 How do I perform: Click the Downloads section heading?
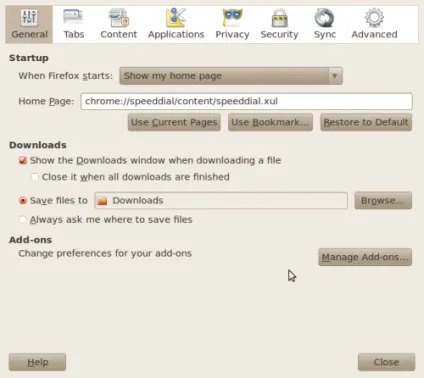tap(38, 145)
